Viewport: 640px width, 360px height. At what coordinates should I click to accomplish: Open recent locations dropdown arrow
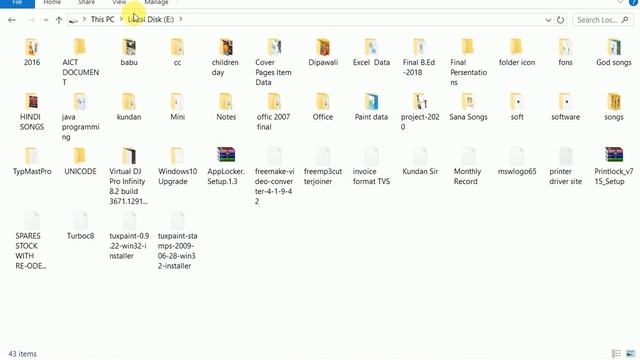46,20
